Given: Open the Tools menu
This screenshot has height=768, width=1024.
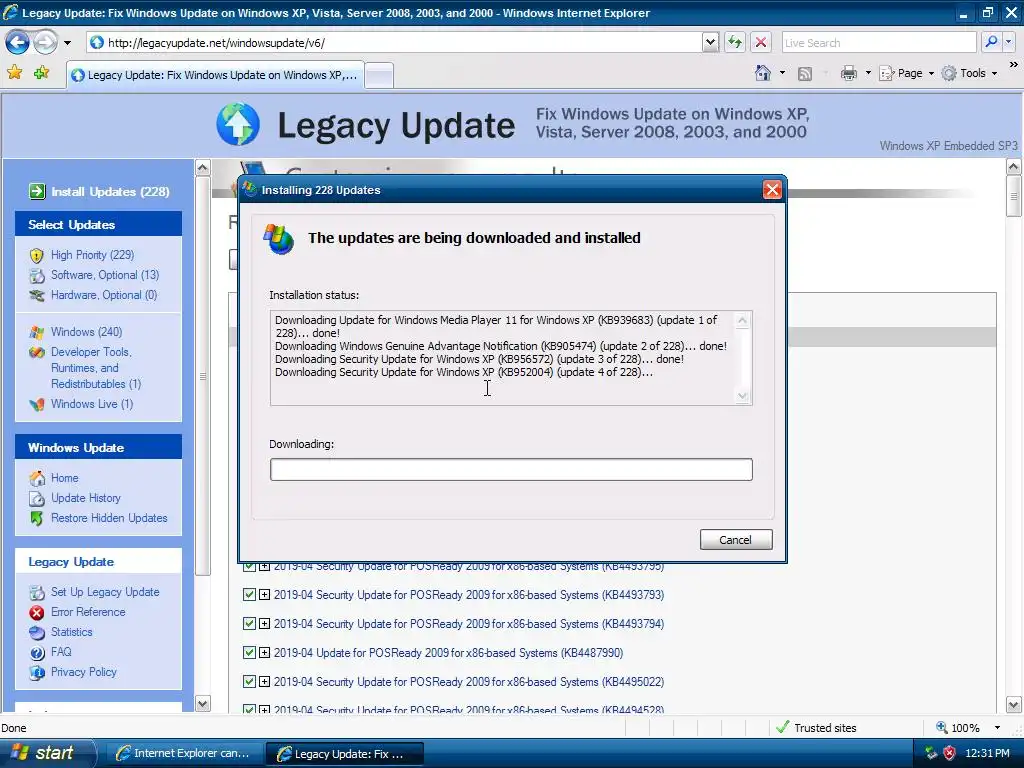Looking at the screenshot, I should (x=969, y=73).
